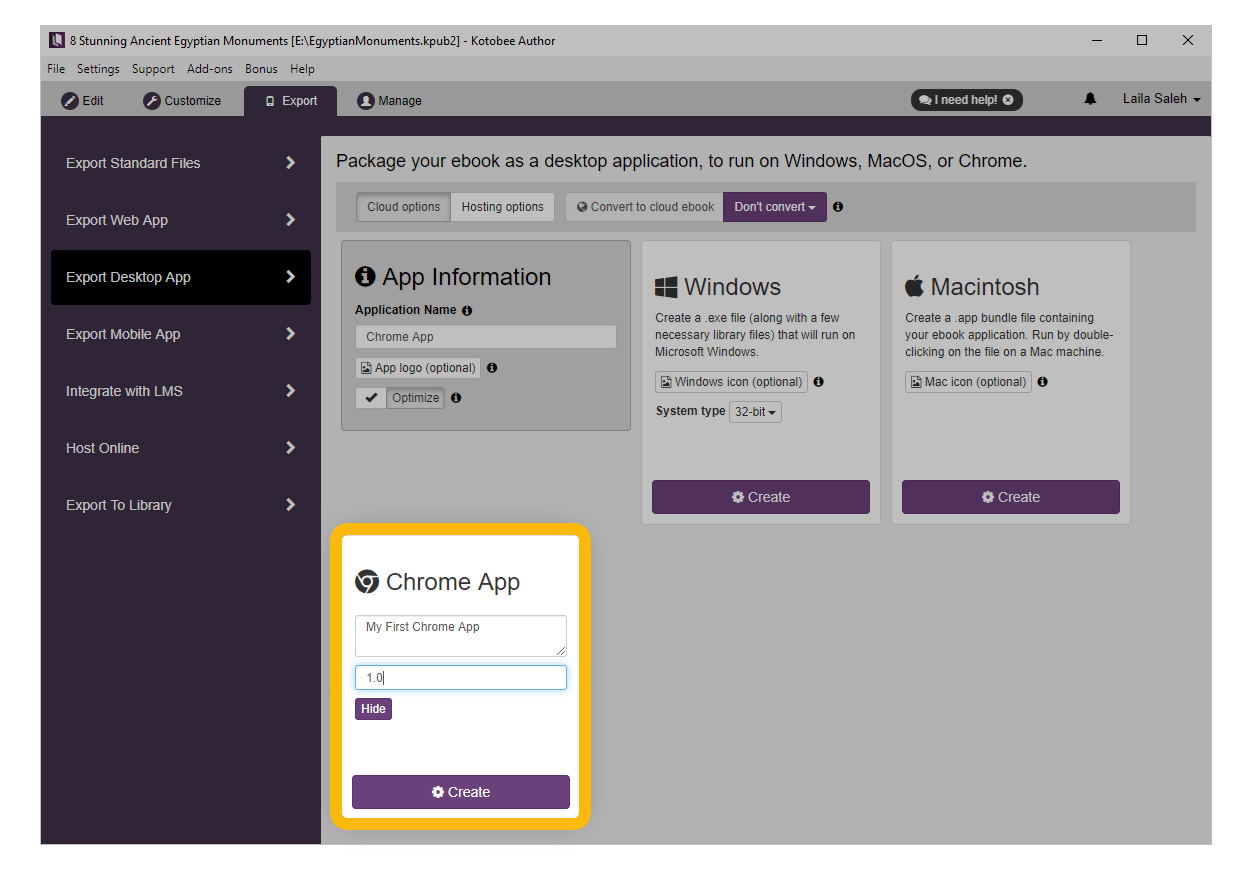Click Convert to cloud ebook button
This screenshot has height=870, width=1250.
click(645, 207)
